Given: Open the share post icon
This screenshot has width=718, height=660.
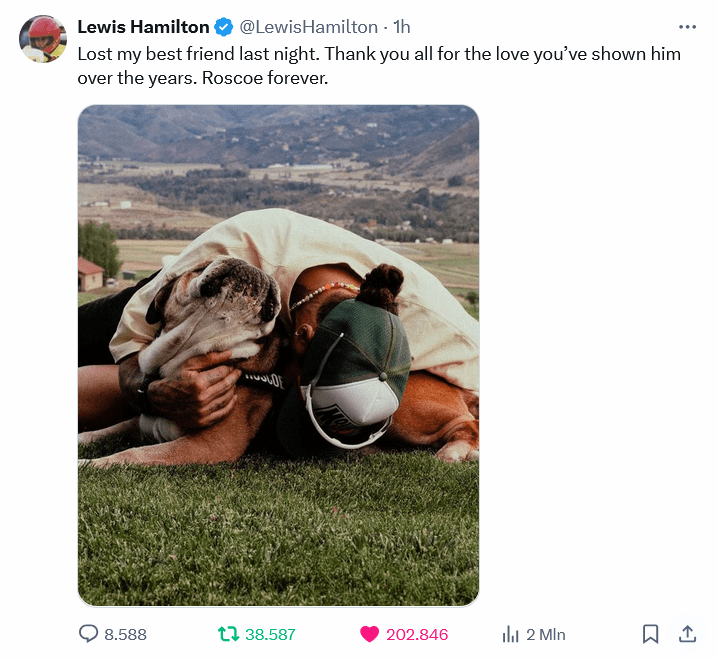Looking at the screenshot, I should tap(687, 634).
